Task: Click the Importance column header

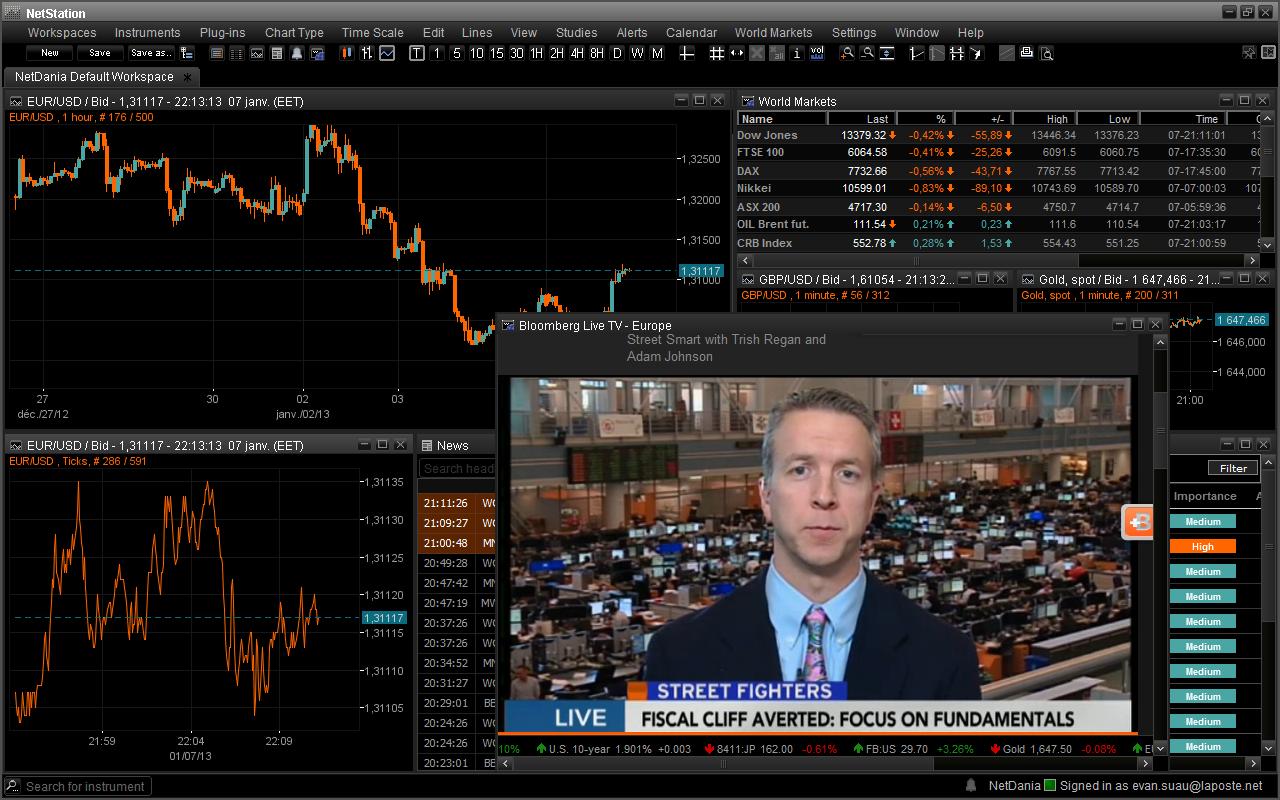Action: 1204,496
